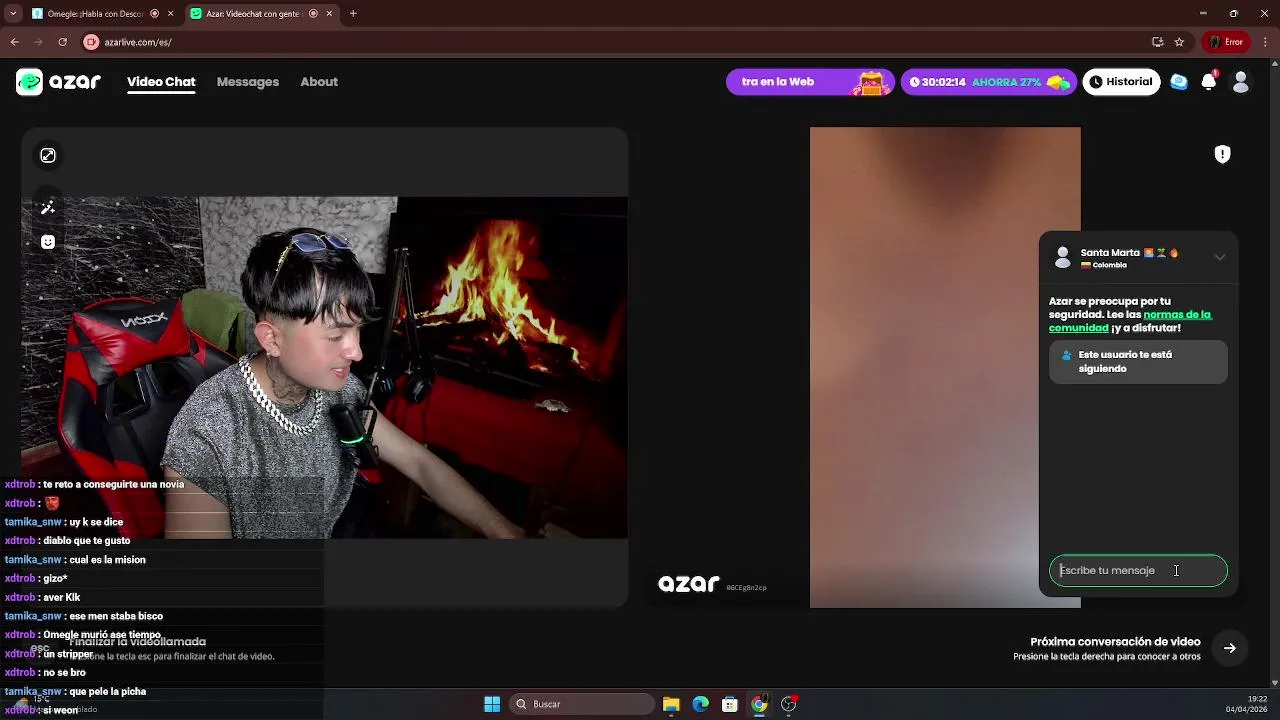Open the Historial button
Screen dimensions: 1280x720
[x=1121, y=82]
